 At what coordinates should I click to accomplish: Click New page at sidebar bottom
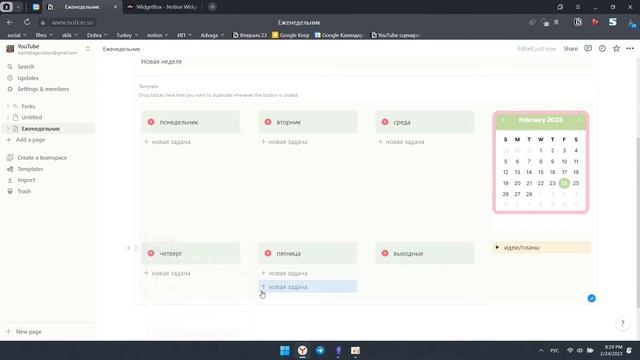coord(24,331)
